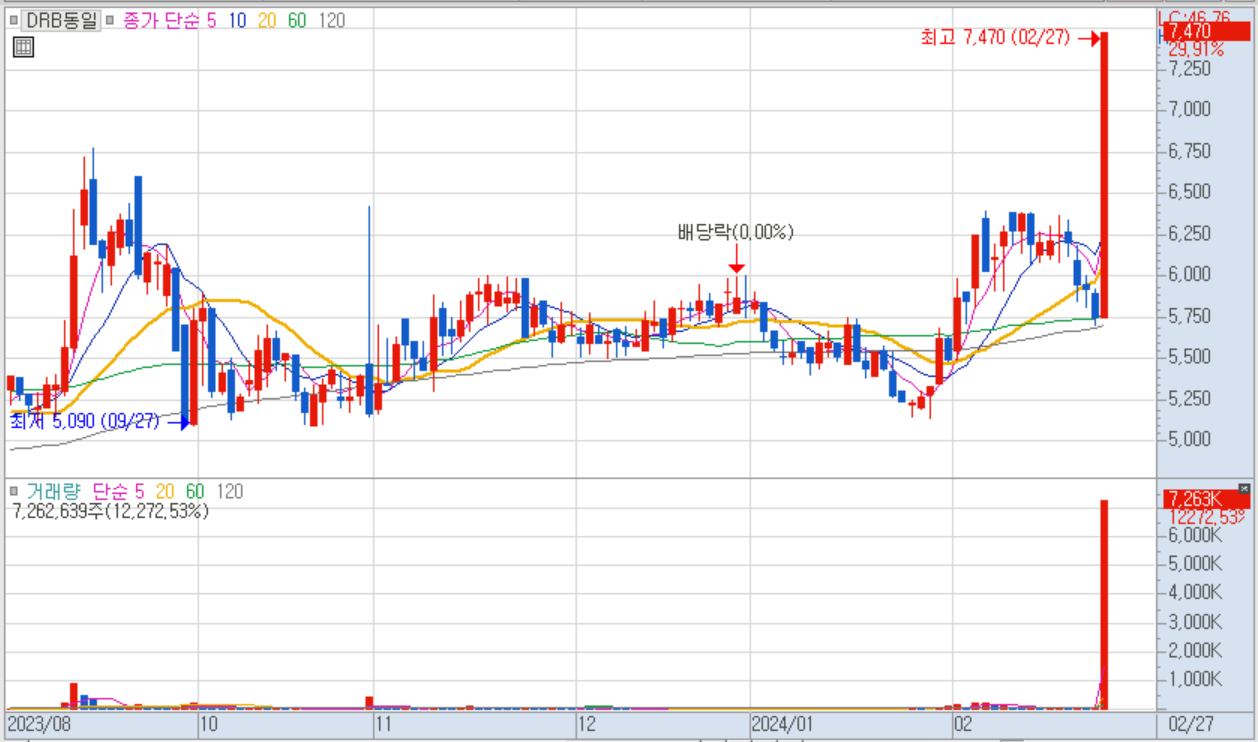Click the 12 month date axis label

[588, 723]
